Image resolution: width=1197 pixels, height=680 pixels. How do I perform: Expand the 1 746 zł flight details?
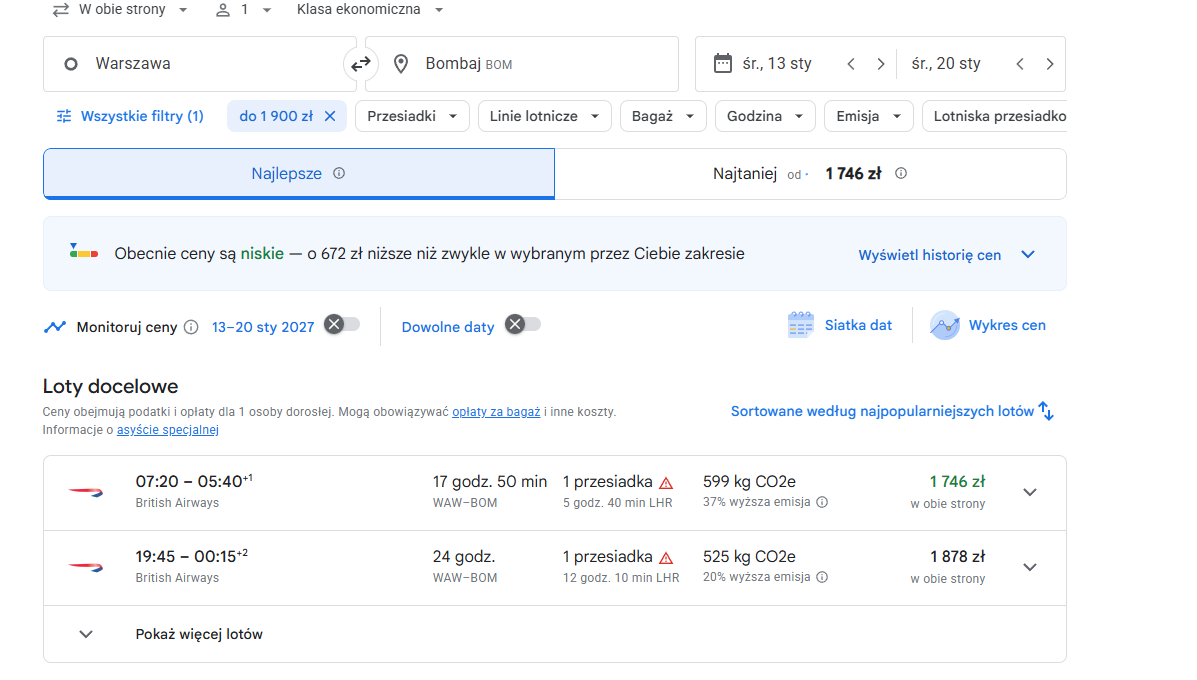[x=1030, y=492]
